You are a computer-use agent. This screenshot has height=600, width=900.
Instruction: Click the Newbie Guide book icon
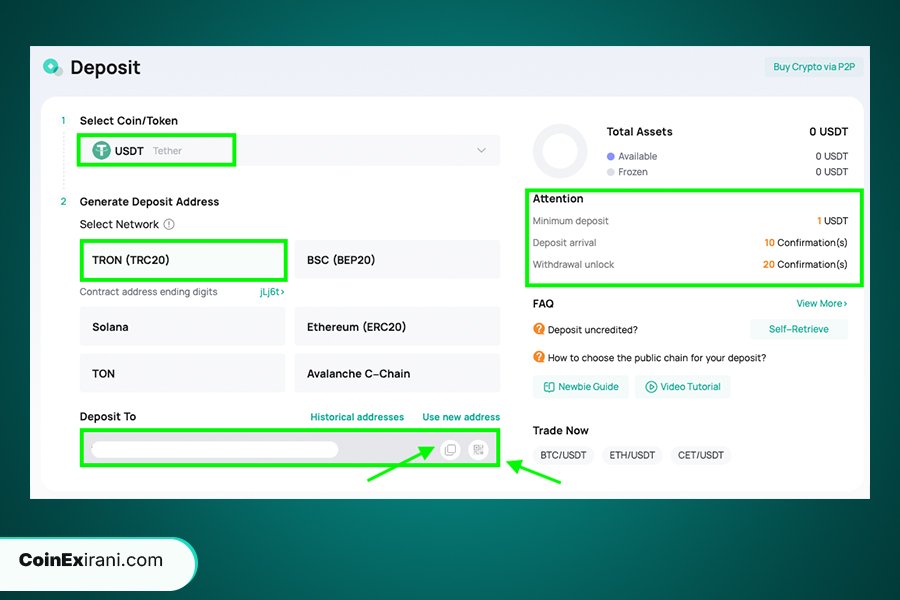549,387
